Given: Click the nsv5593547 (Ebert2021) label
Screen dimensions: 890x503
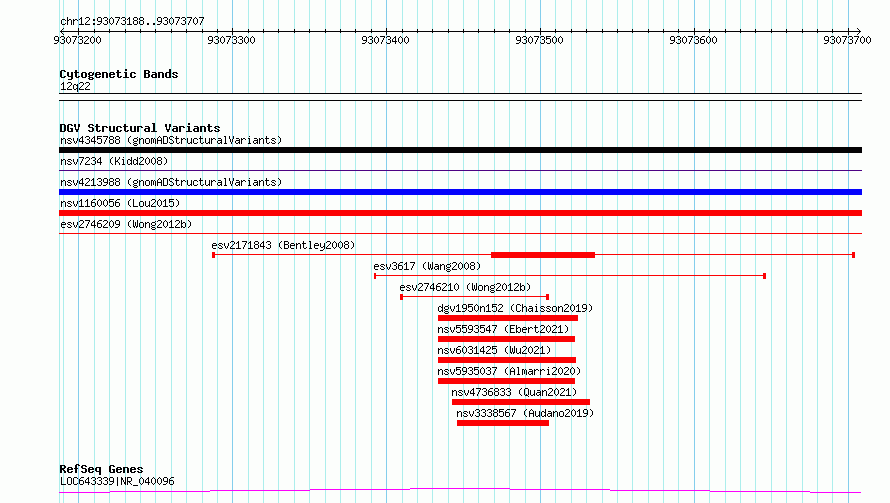Looking at the screenshot, I should click(x=503, y=329).
